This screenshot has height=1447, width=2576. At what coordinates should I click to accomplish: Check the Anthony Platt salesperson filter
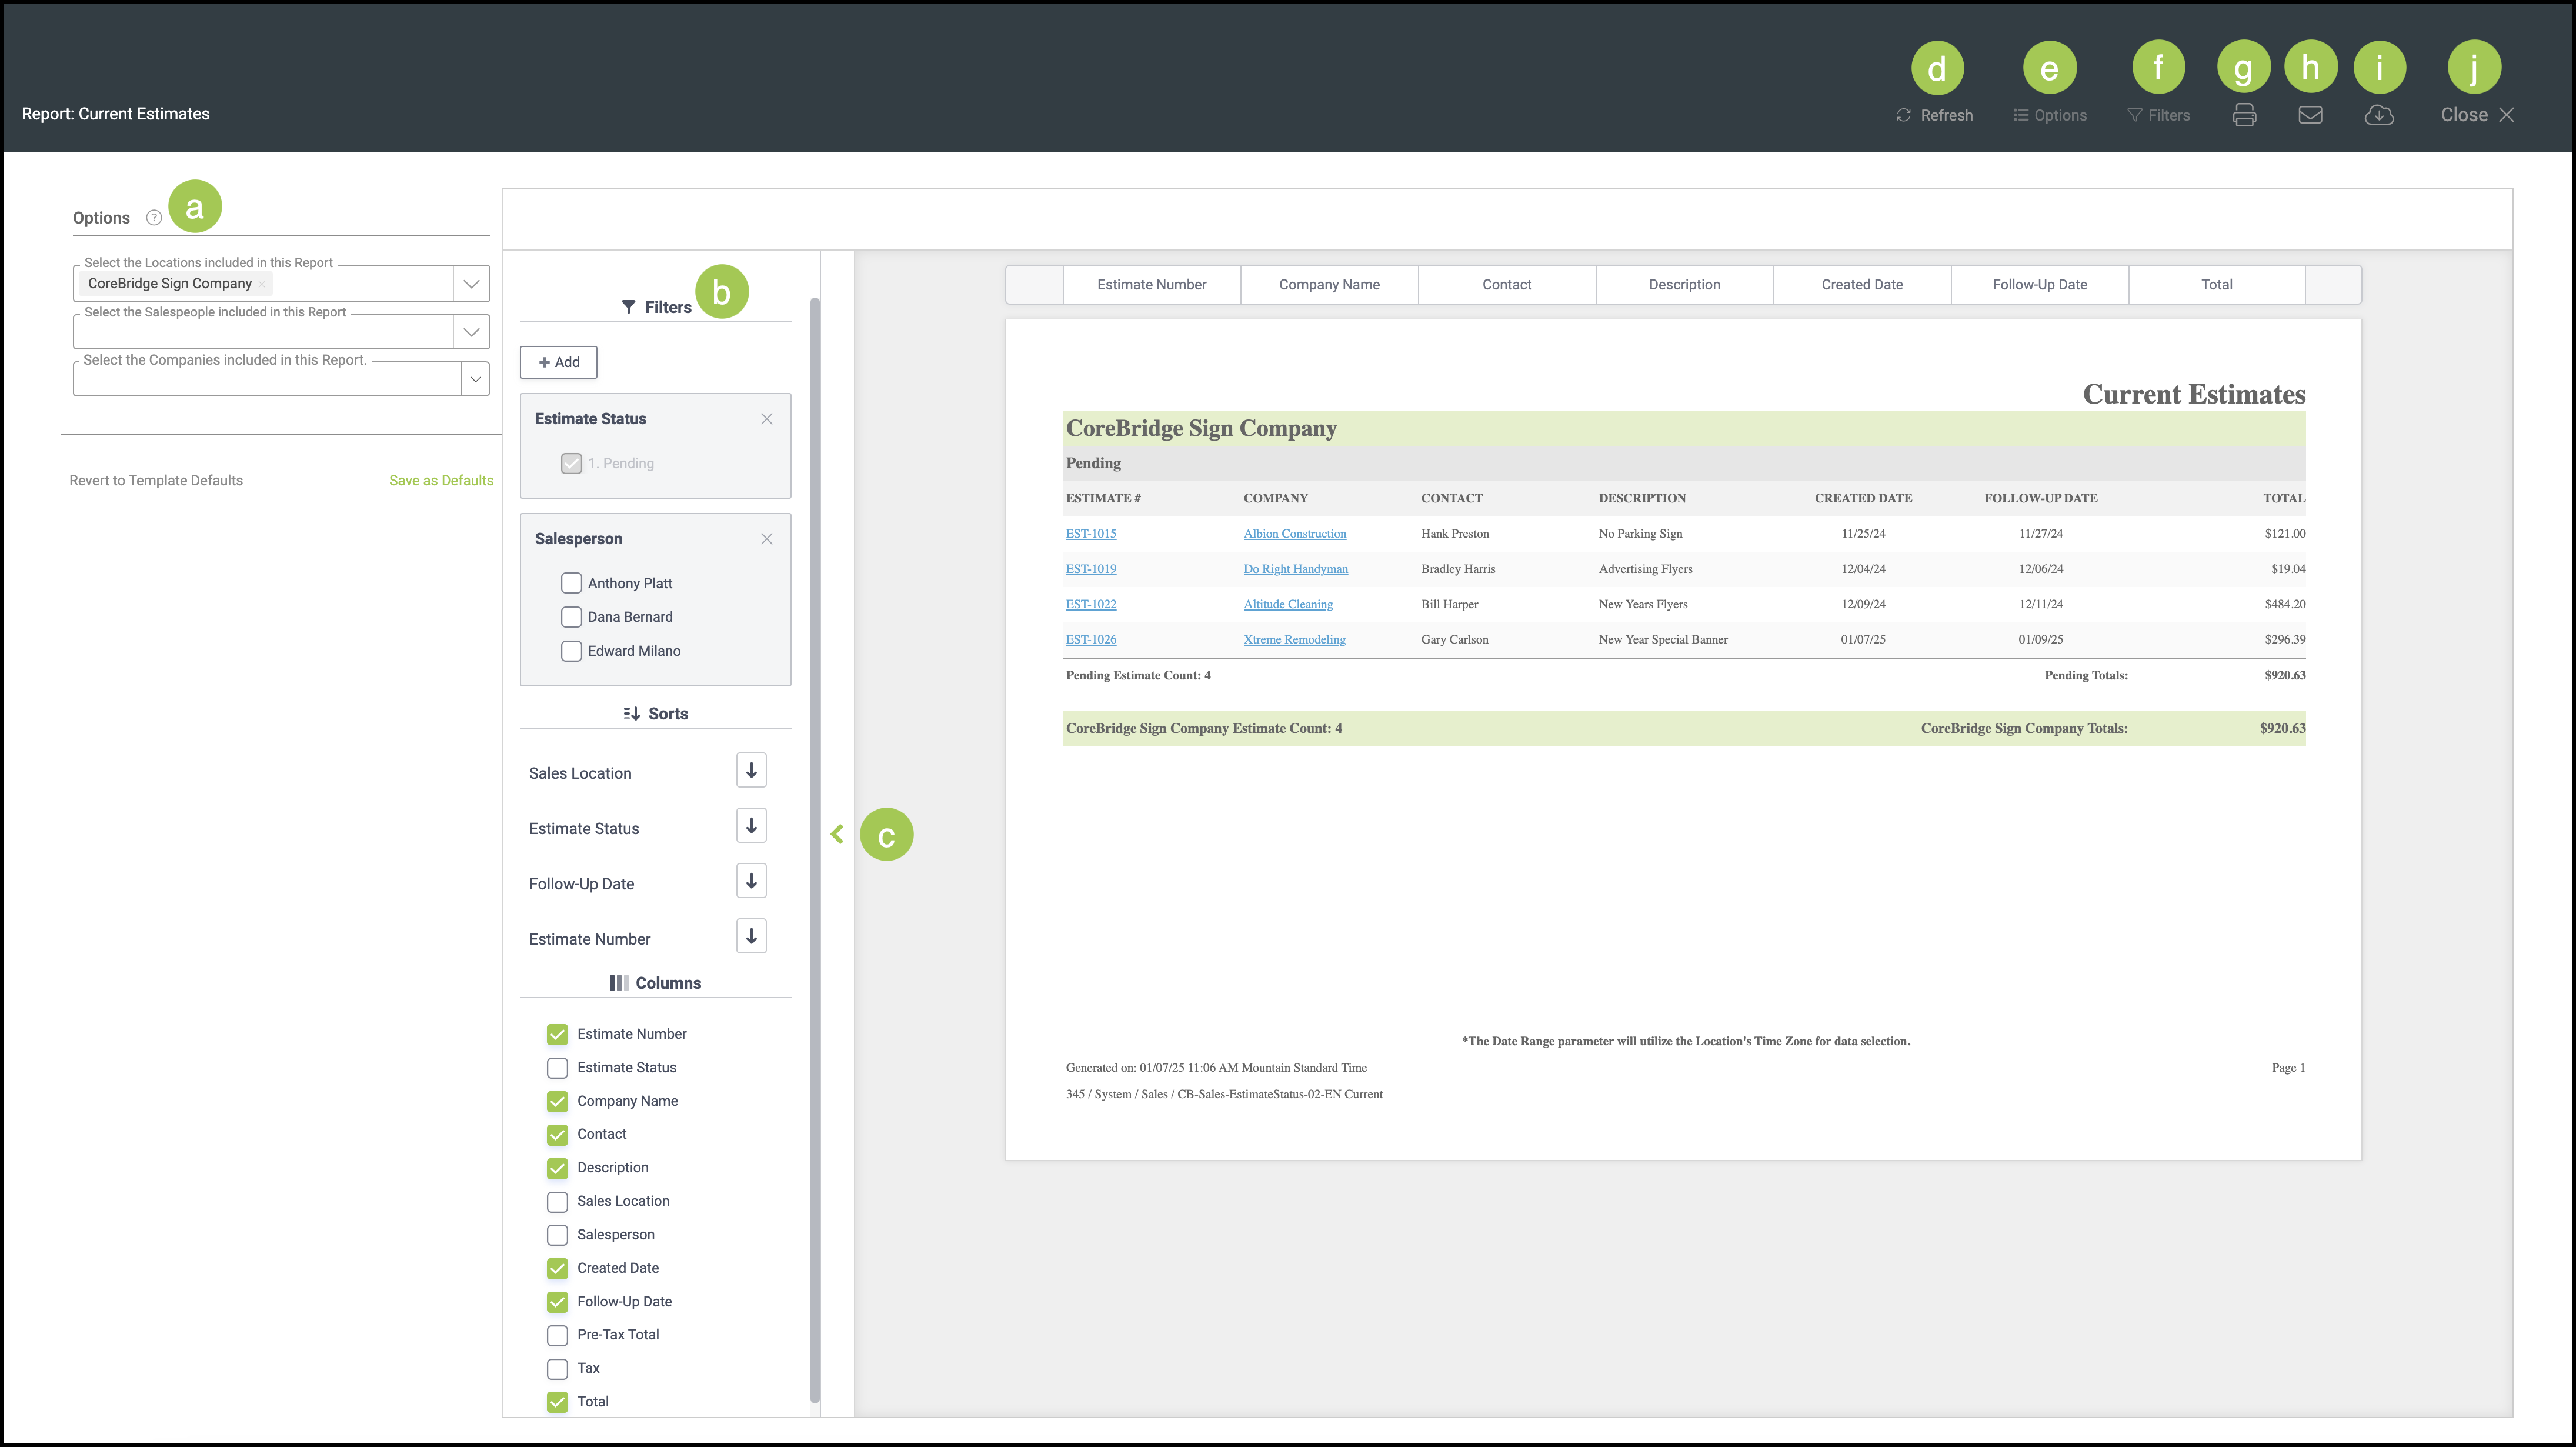point(571,583)
